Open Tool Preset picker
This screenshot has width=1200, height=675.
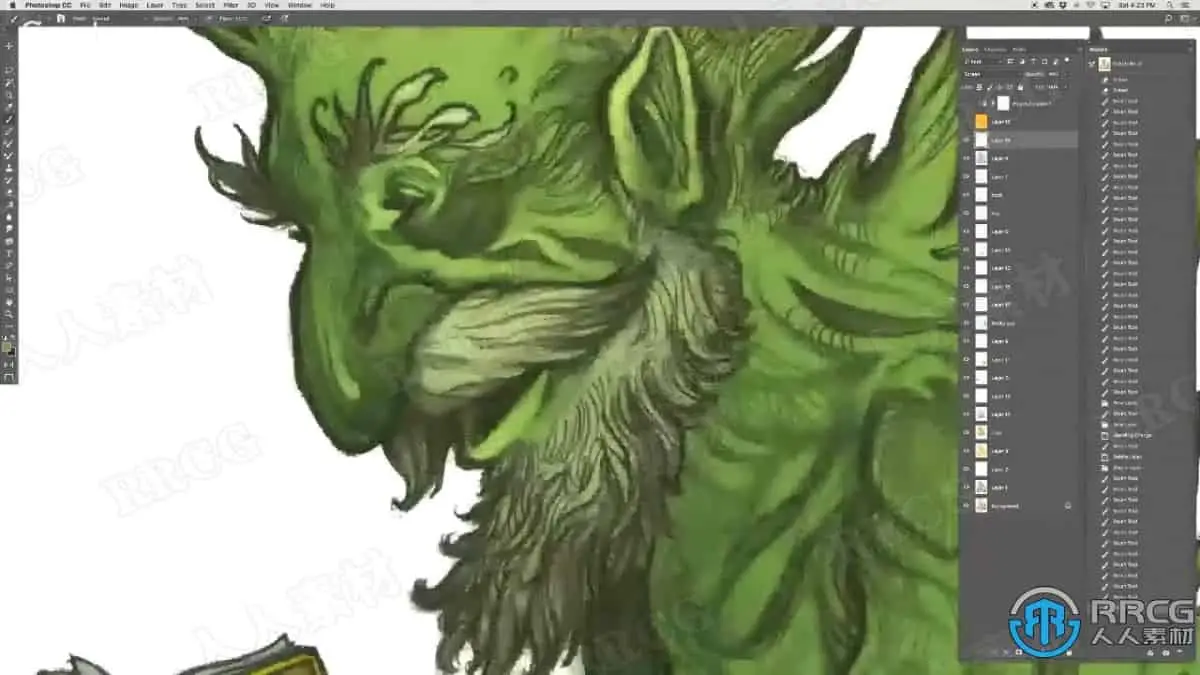point(13,18)
